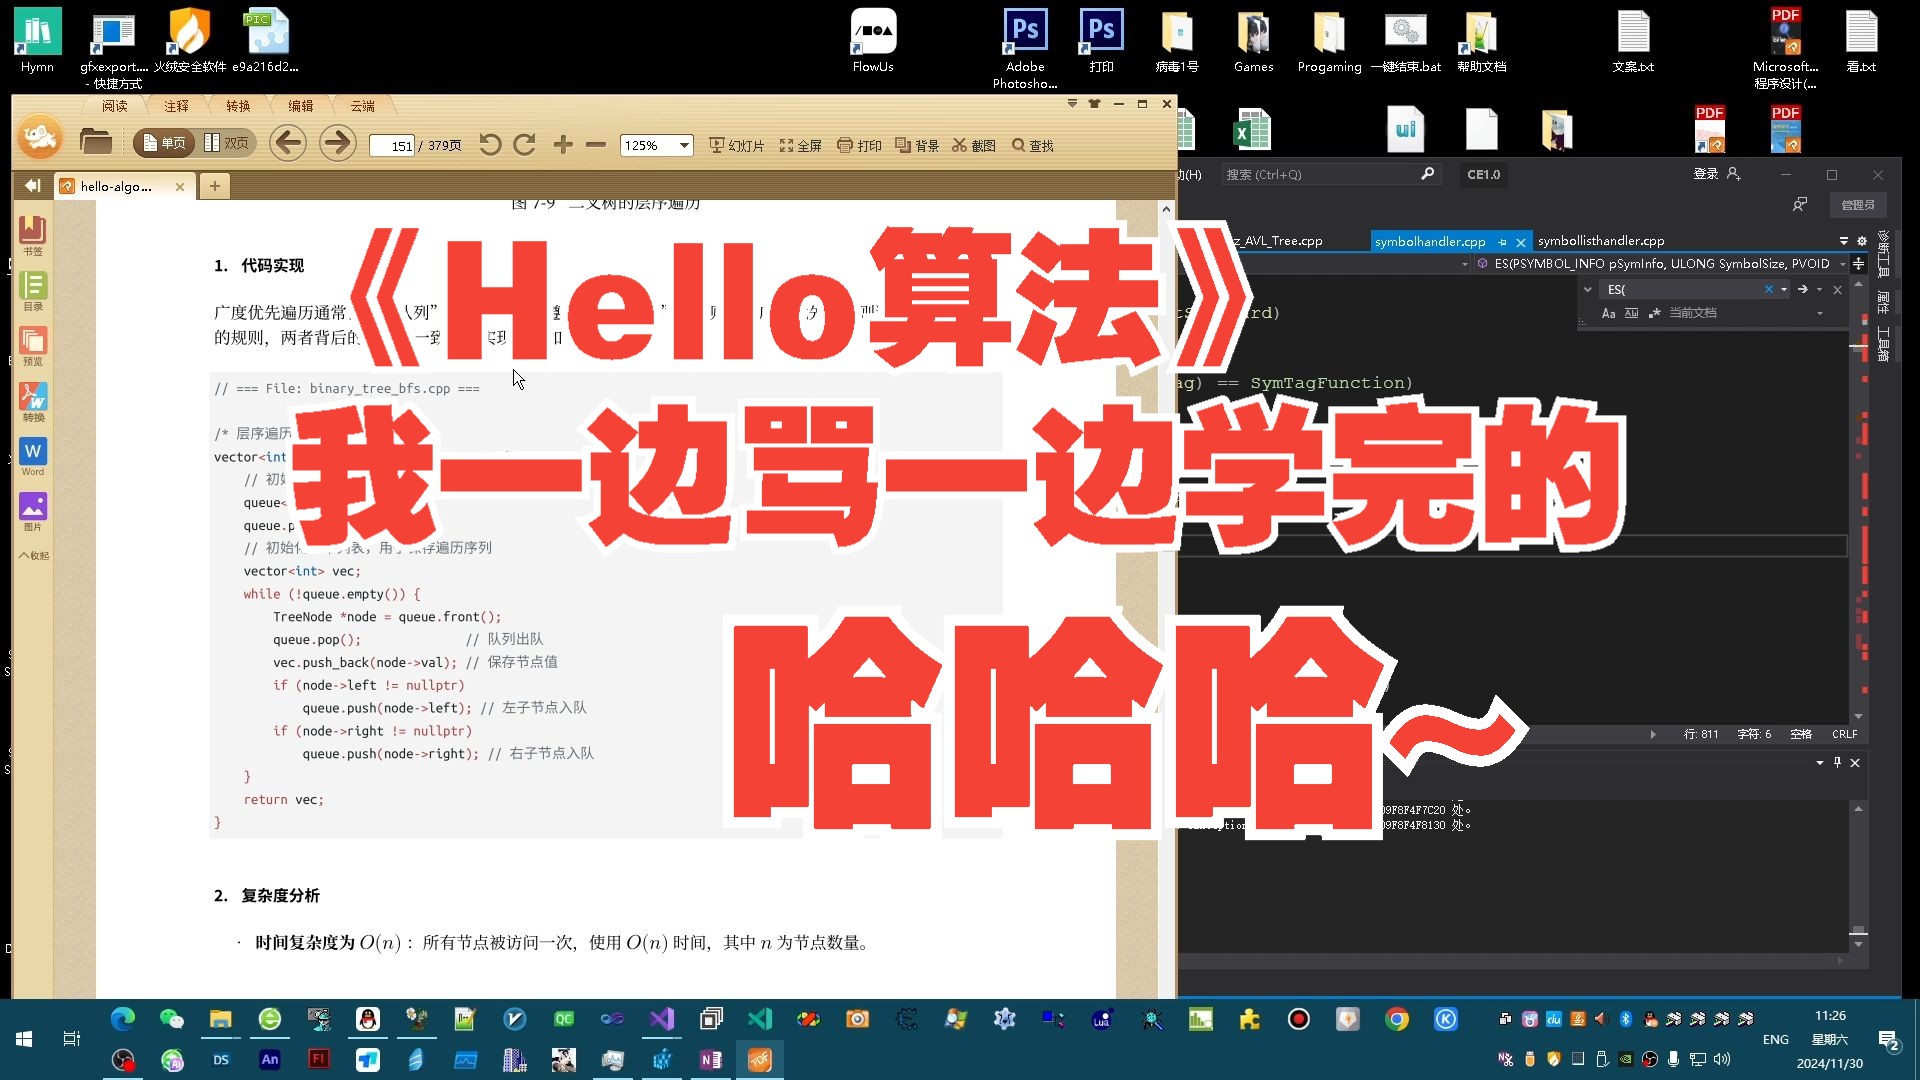Enable match case Aa in the search box
This screenshot has width=1920, height=1080.
point(1609,313)
